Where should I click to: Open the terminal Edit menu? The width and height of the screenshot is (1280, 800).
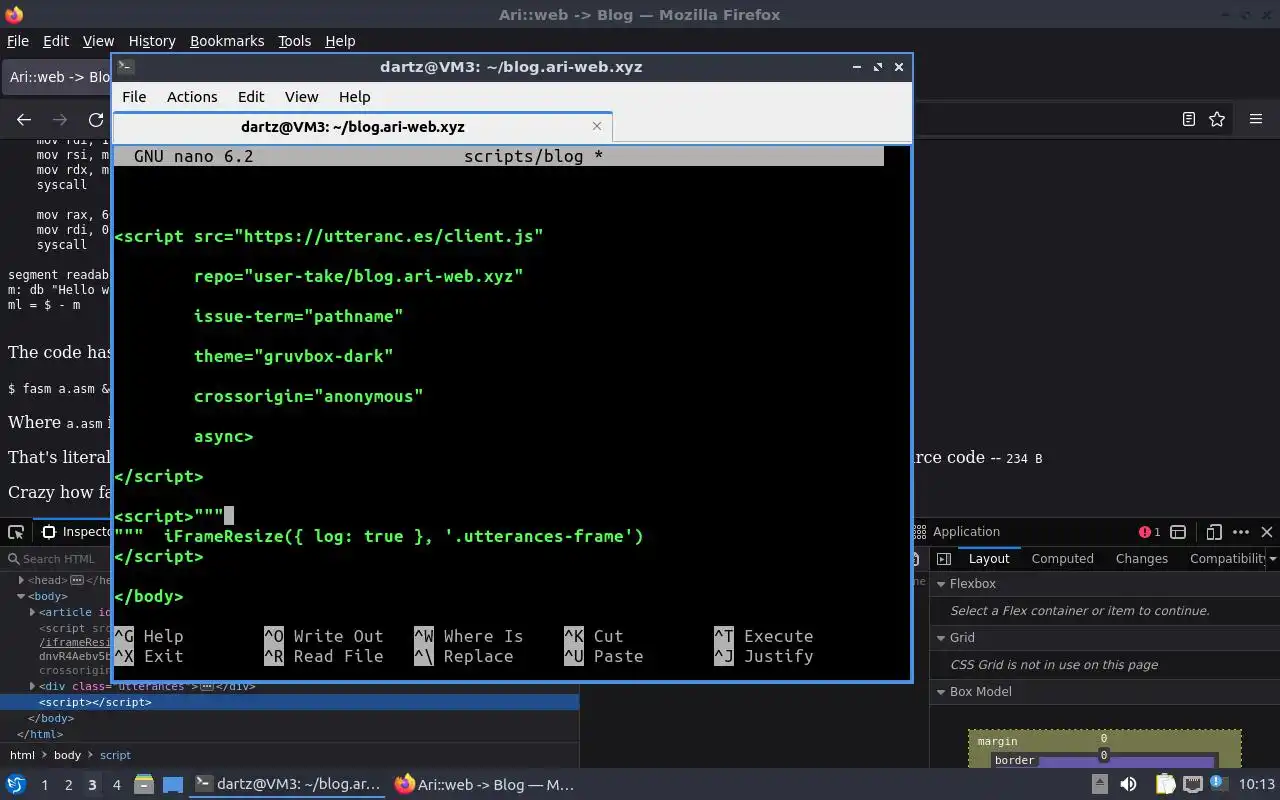(x=251, y=97)
